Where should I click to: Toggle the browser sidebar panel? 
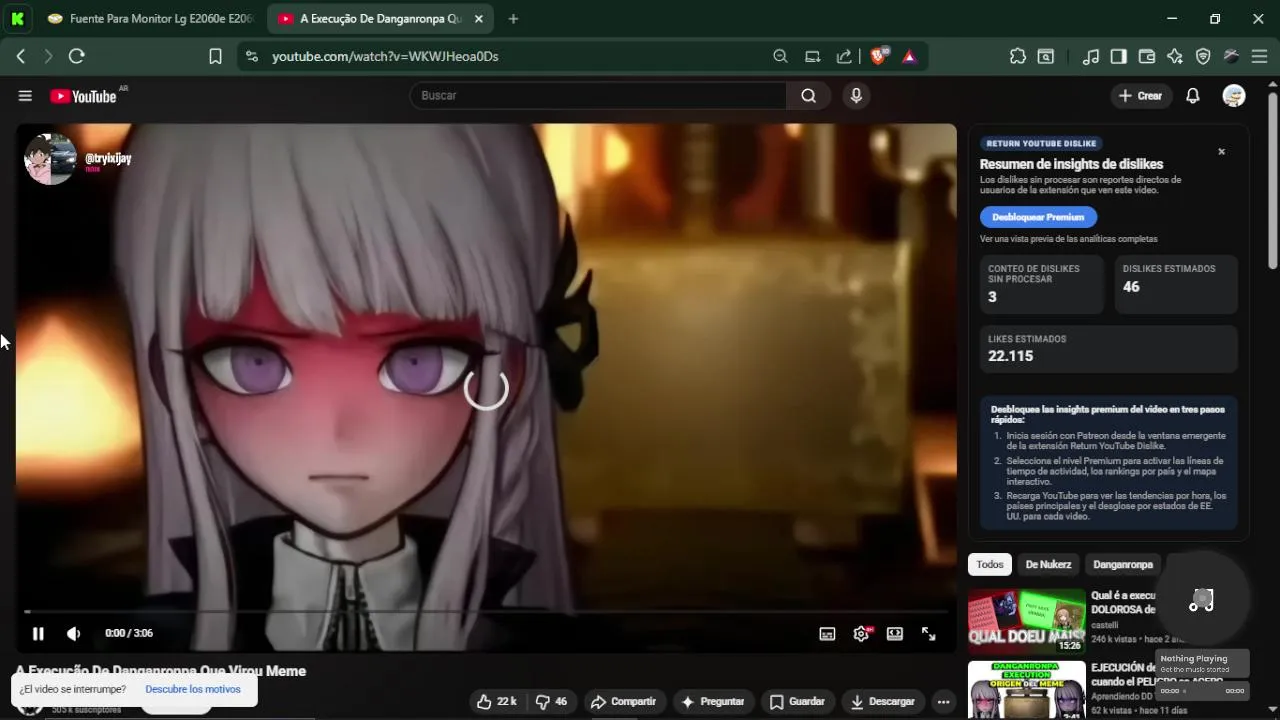point(1119,57)
